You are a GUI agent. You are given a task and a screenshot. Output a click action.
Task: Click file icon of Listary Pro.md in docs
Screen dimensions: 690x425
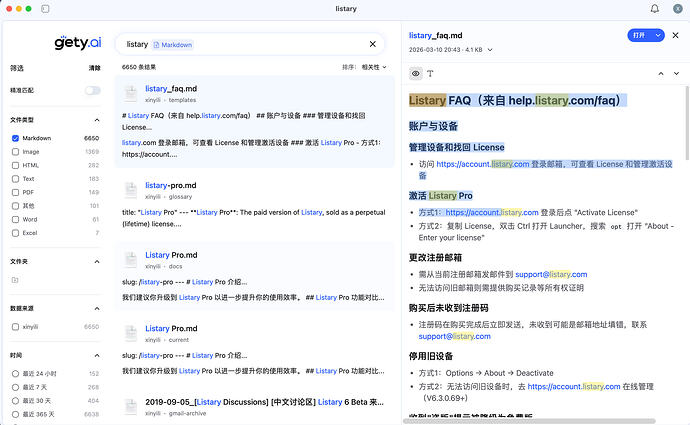click(x=131, y=260)
